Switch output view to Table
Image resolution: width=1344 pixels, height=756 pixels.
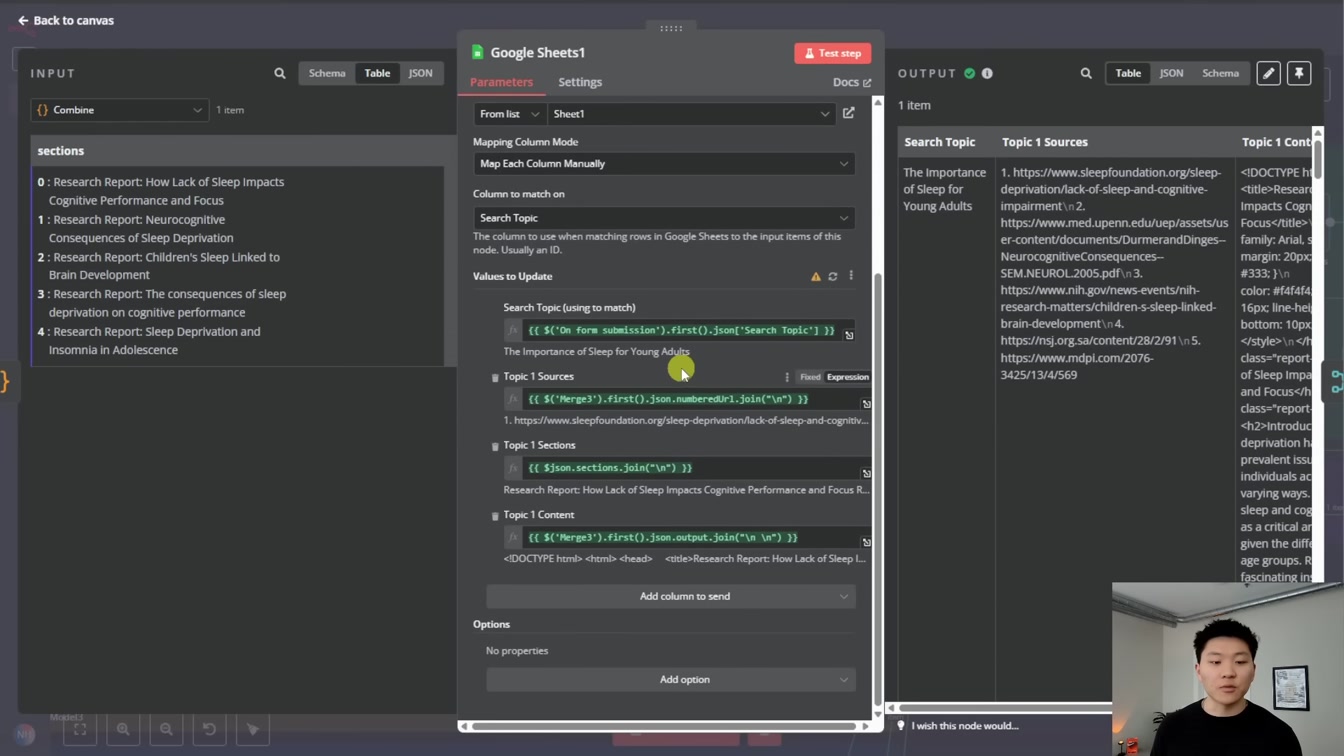pyautogui.click(x=1128, y=73)
